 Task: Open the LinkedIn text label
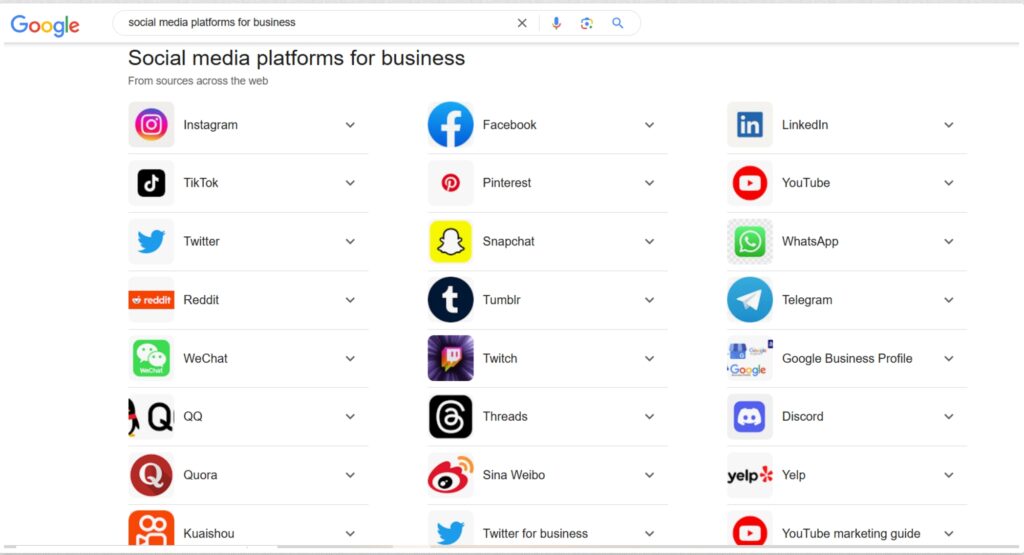pyautogui.click(x=805, y=125)
